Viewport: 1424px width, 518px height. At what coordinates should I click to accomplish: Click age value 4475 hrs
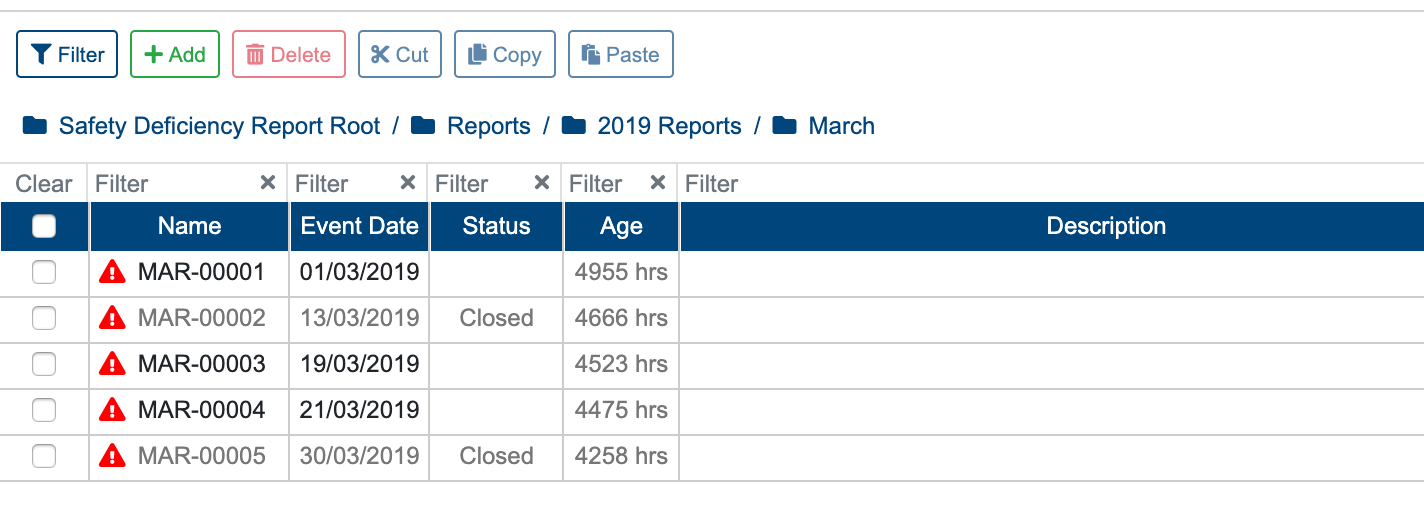[x=621, y=410]
